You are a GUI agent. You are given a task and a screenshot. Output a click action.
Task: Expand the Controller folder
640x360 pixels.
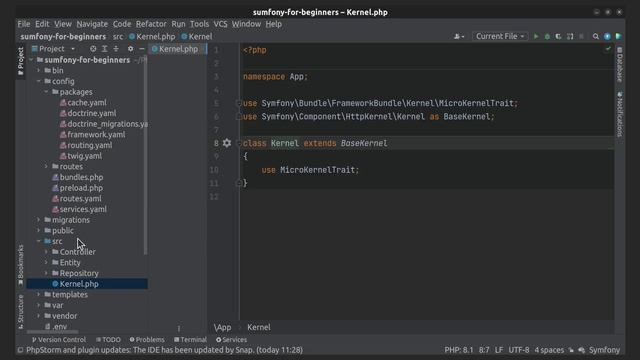46,252
